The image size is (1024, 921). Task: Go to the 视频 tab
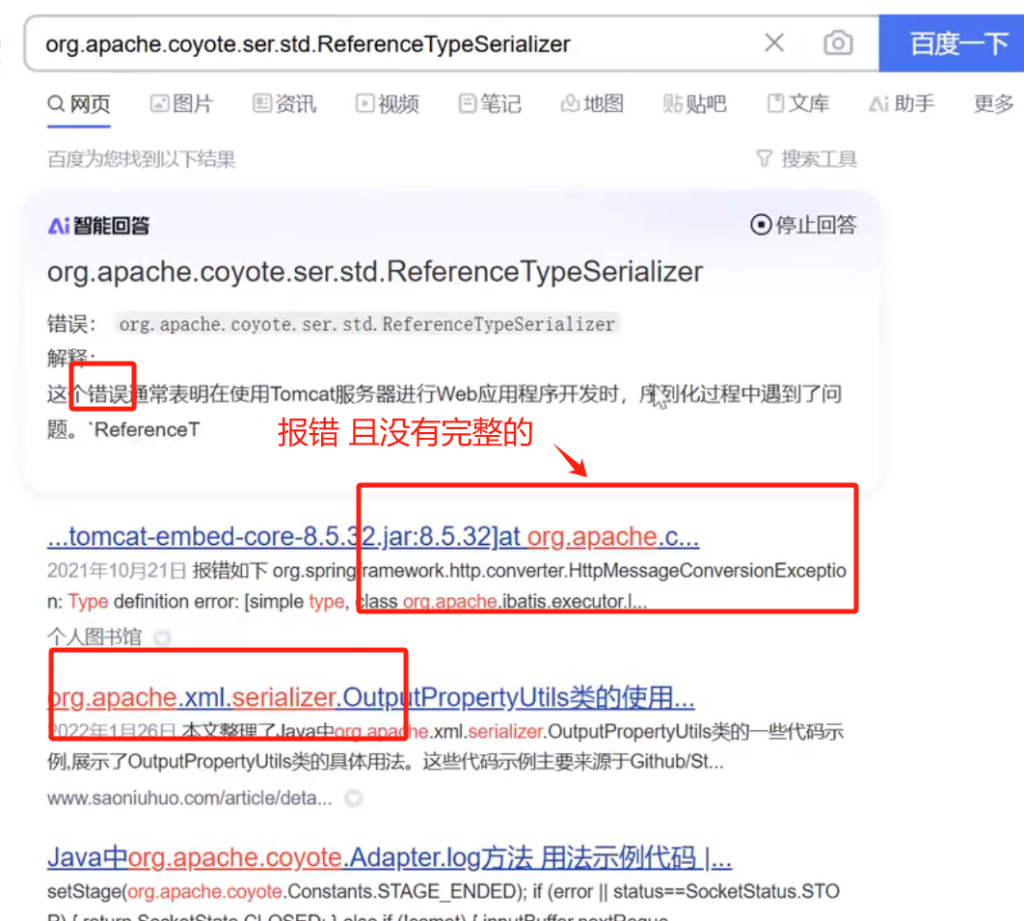387,104
